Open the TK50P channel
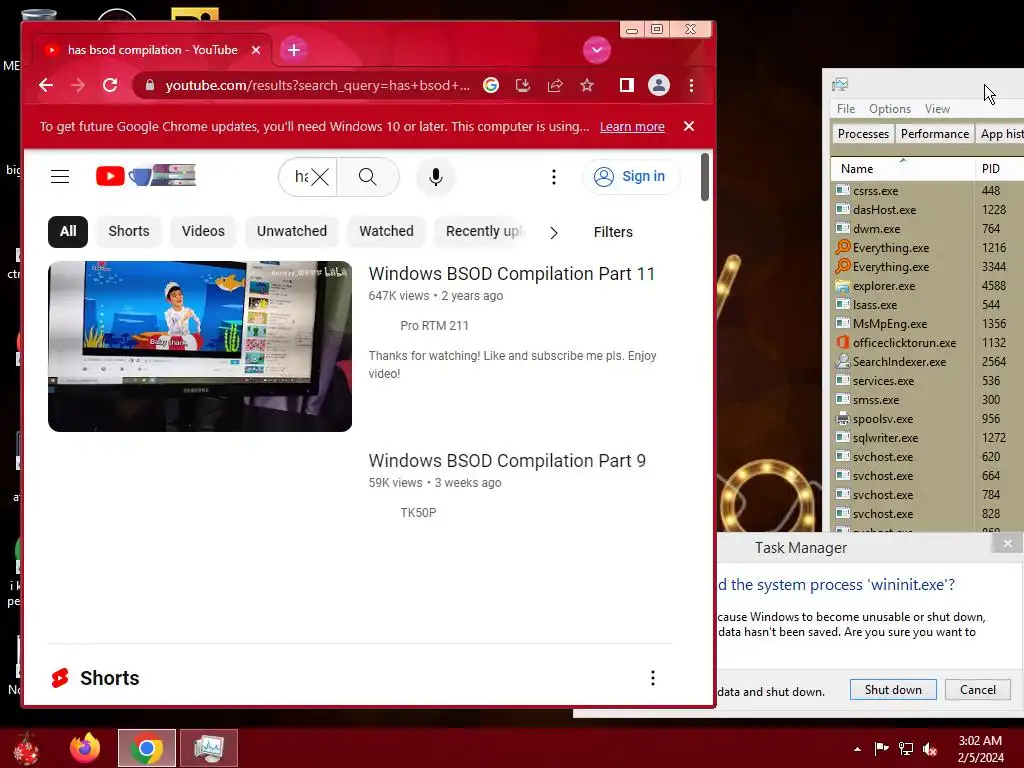Image resolution: width=1024 pixels, height=768 pixels. [418, 513]
